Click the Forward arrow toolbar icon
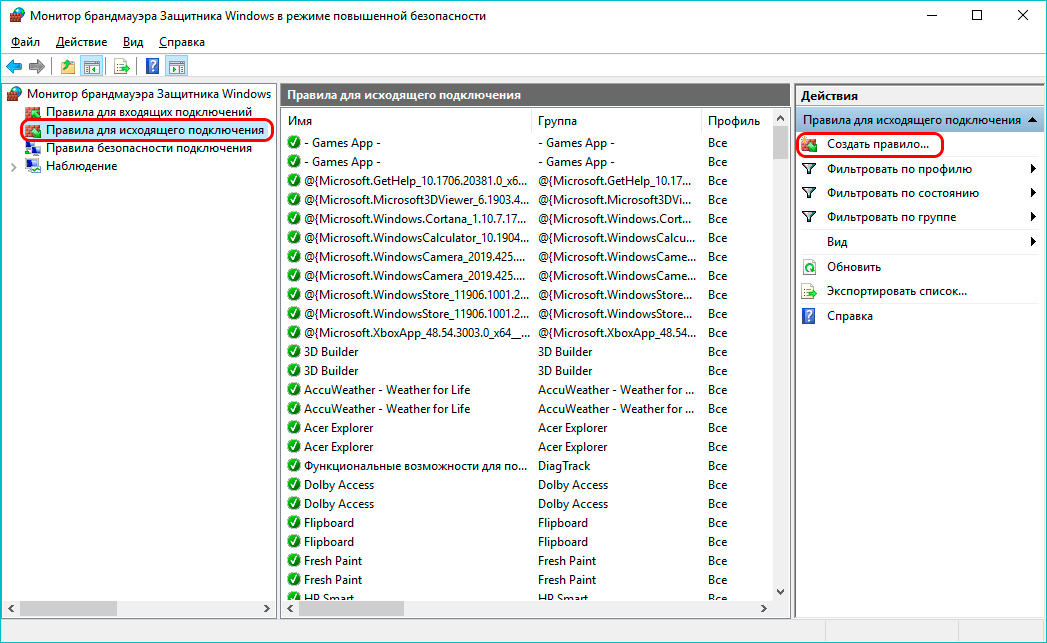This screenshot has width=1047, height=643. click(x=37, y=66)
